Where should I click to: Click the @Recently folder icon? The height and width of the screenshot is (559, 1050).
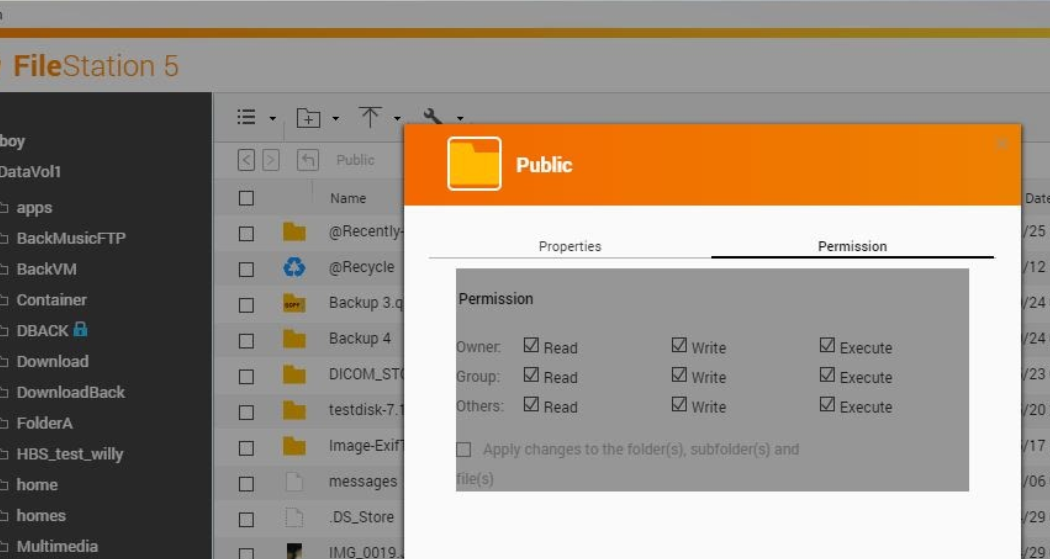[x=294, y=232]
